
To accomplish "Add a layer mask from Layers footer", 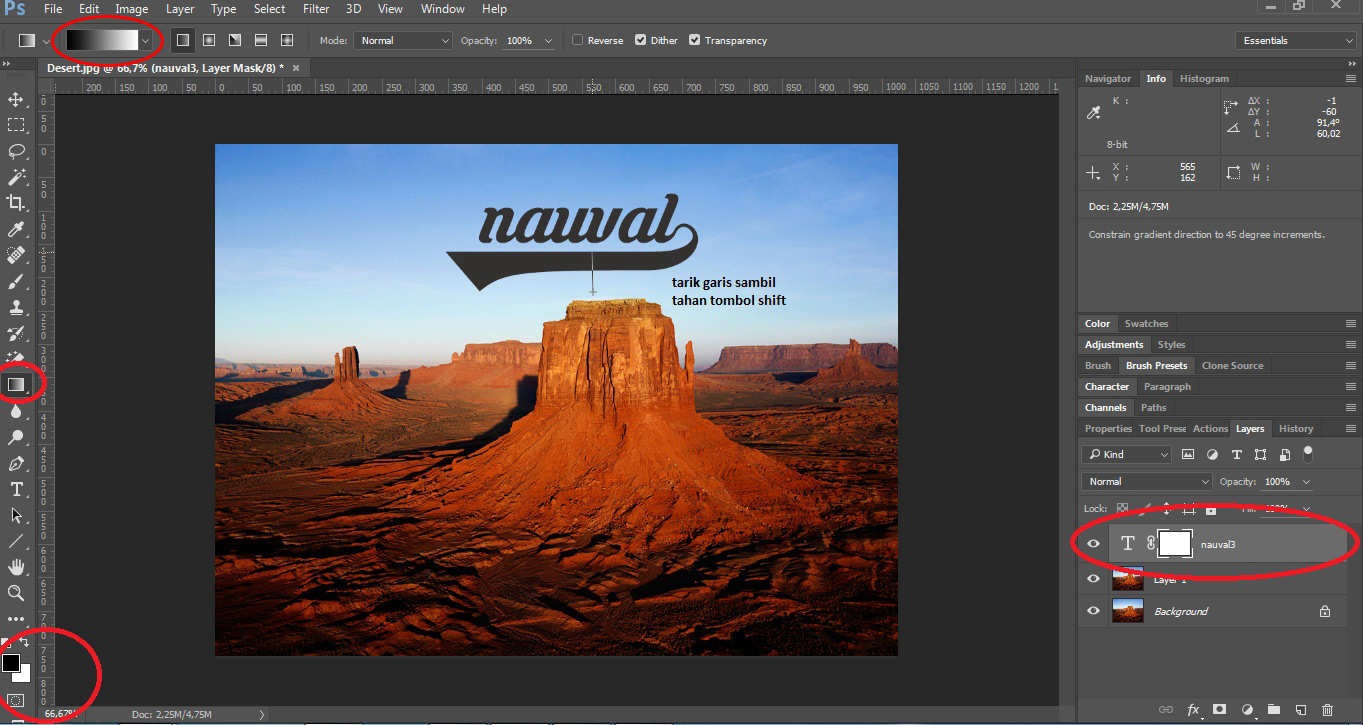I will (1220, 710).
